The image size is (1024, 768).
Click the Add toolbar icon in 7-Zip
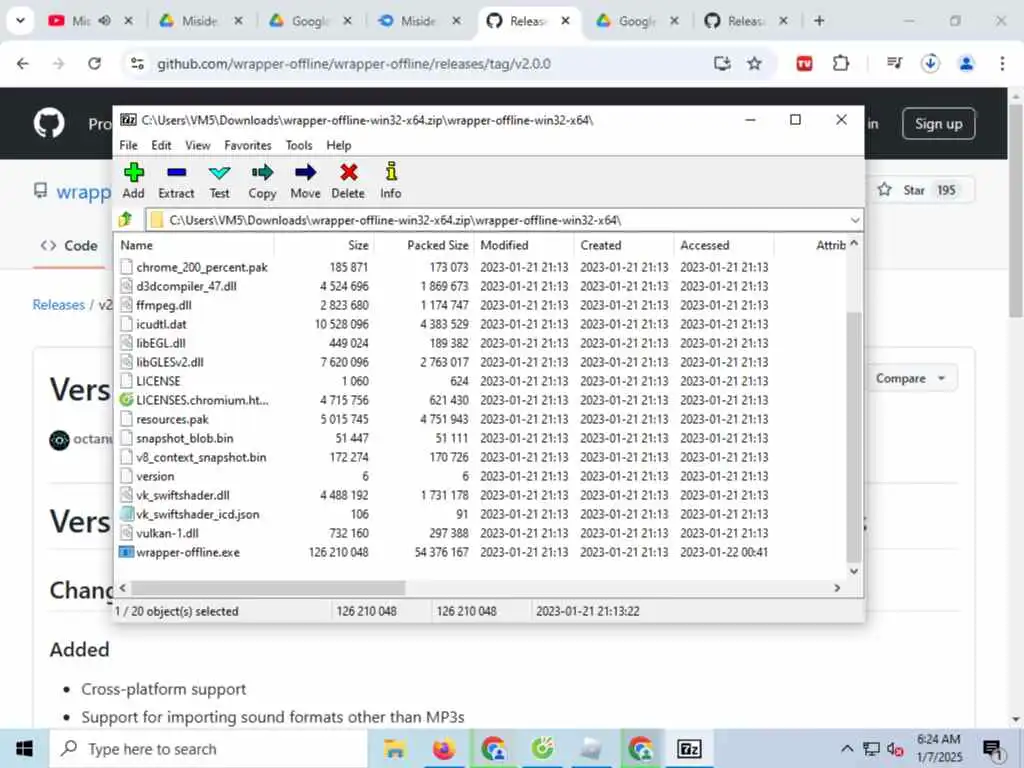click(x=133, y=172)
